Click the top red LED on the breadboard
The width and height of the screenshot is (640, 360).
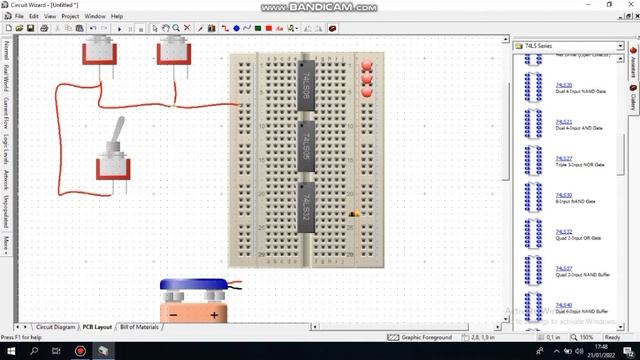pos(367,65)
